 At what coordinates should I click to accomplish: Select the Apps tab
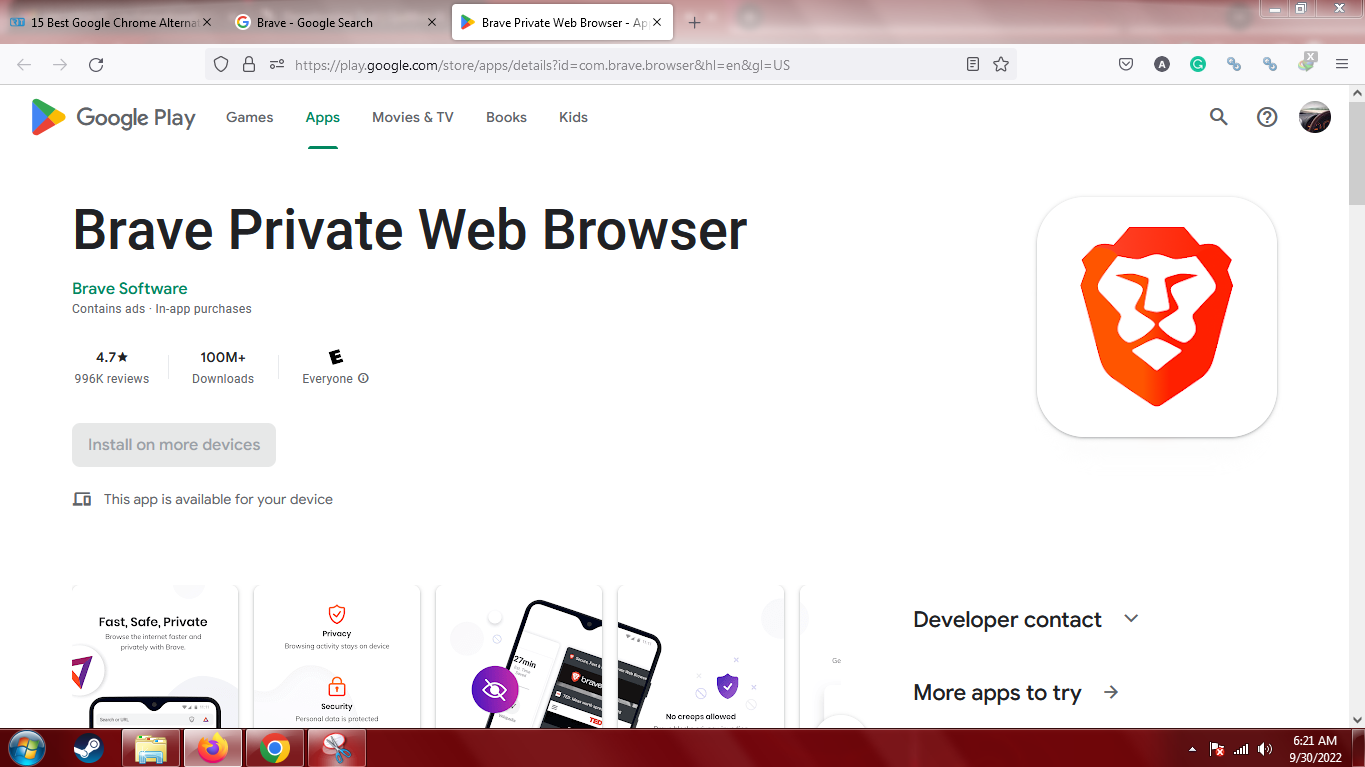coord(323,117)
